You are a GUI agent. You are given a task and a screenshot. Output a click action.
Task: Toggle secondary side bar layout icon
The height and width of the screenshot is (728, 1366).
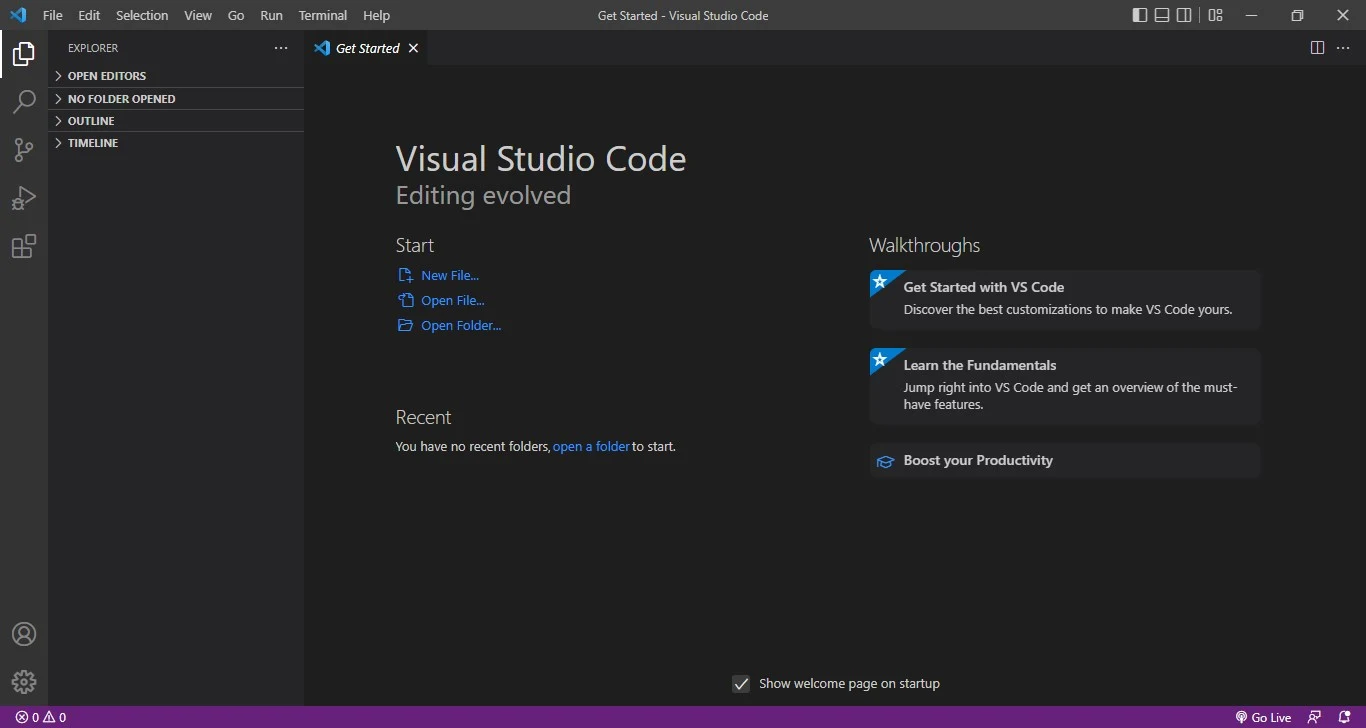(x=1184, y=15)
